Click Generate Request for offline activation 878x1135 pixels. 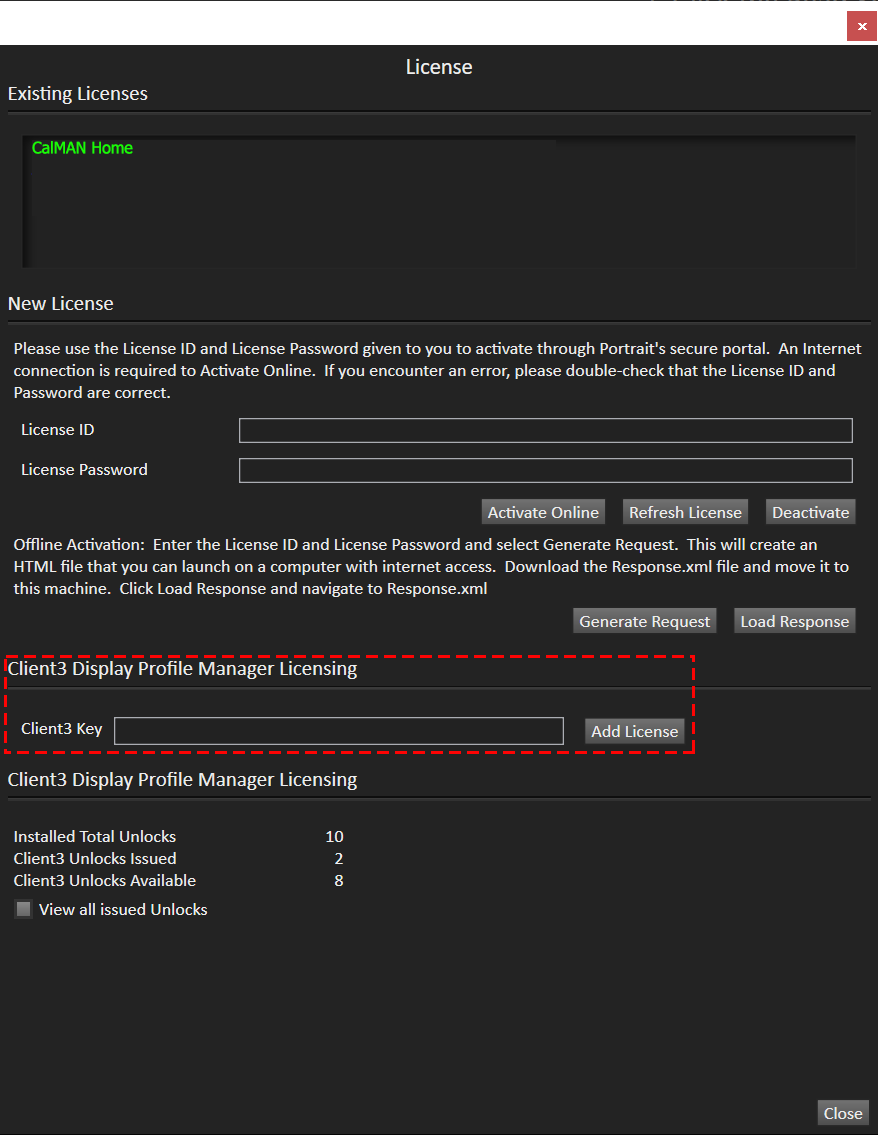pos(644,621)
